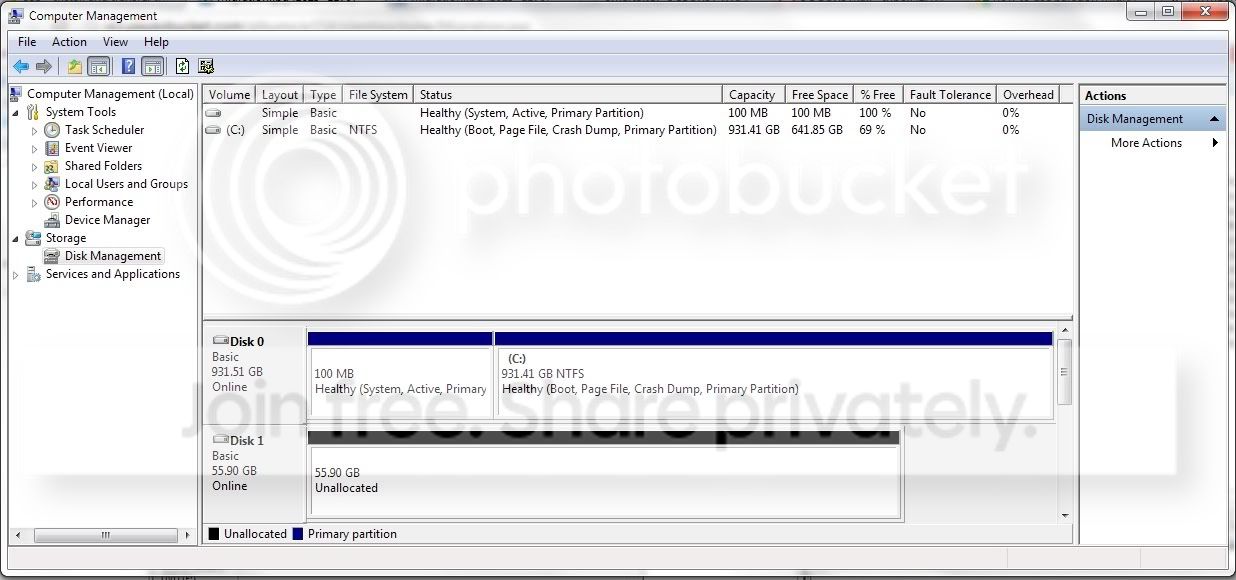Click the Local Users and Groups icon
Screen dimensions: 1236x580
click(52, 184)
